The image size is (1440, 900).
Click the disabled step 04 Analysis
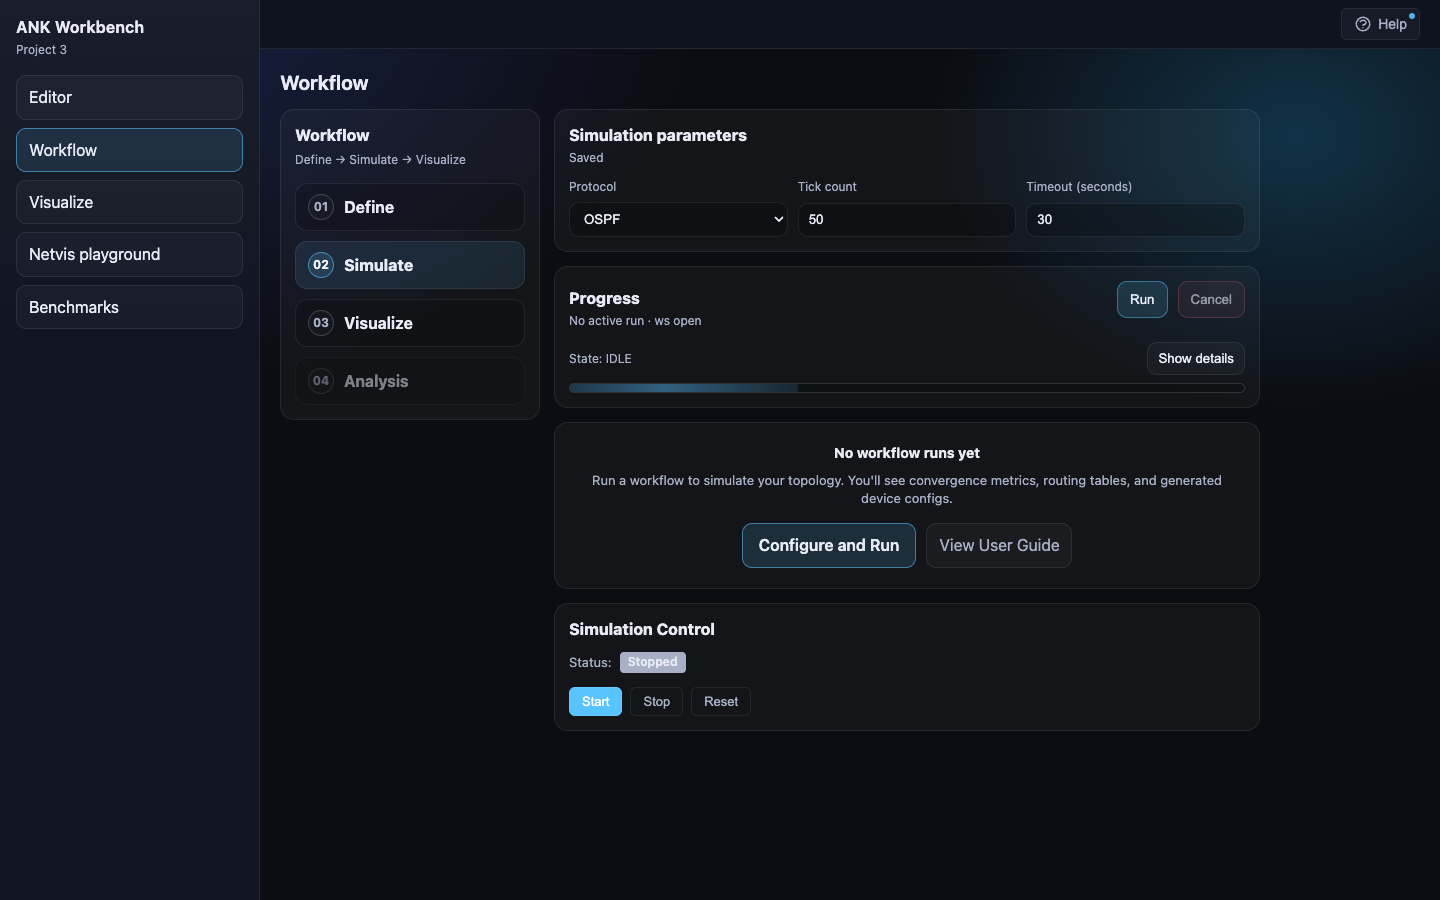tap(409, 381)
